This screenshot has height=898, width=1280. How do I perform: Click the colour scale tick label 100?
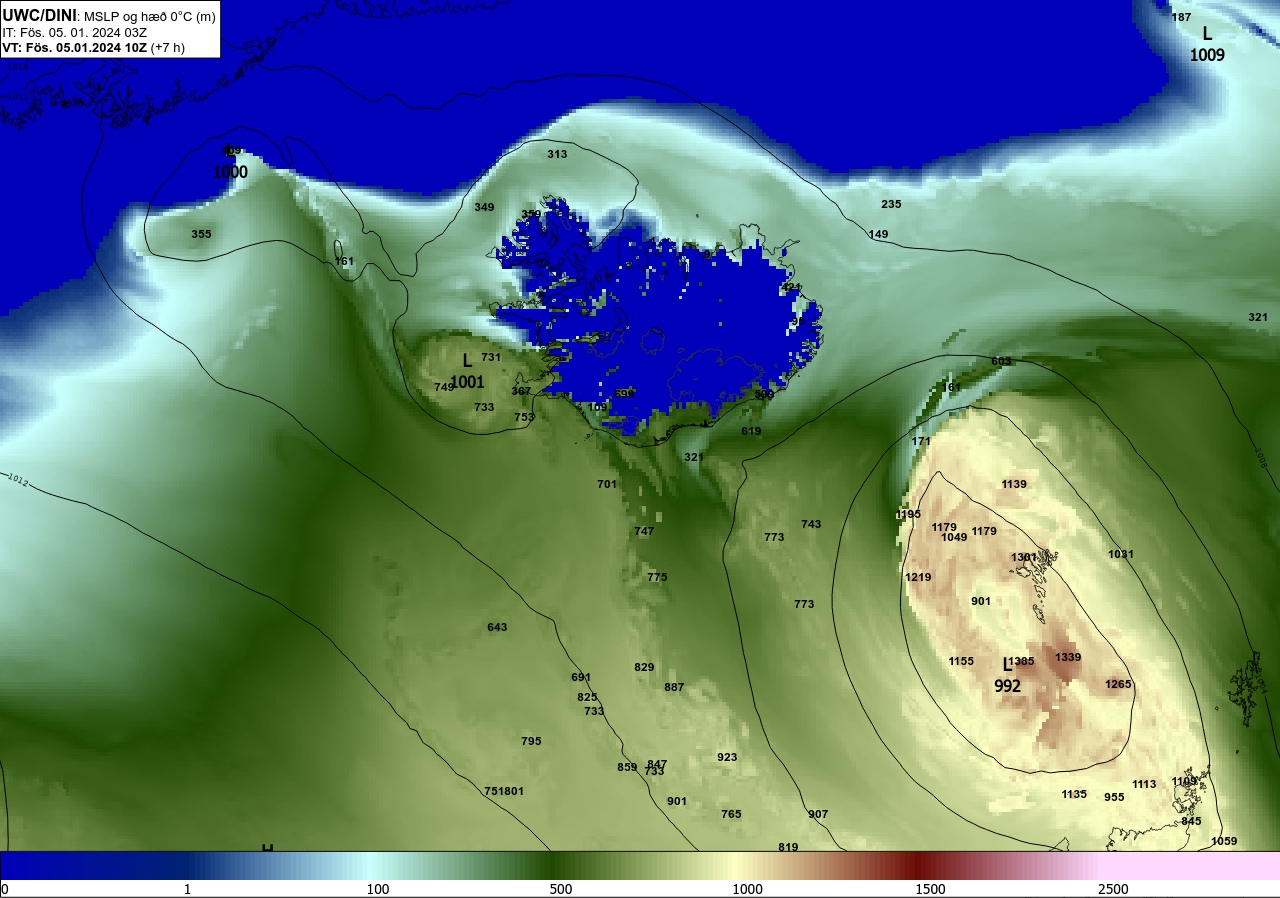[377, 889]
